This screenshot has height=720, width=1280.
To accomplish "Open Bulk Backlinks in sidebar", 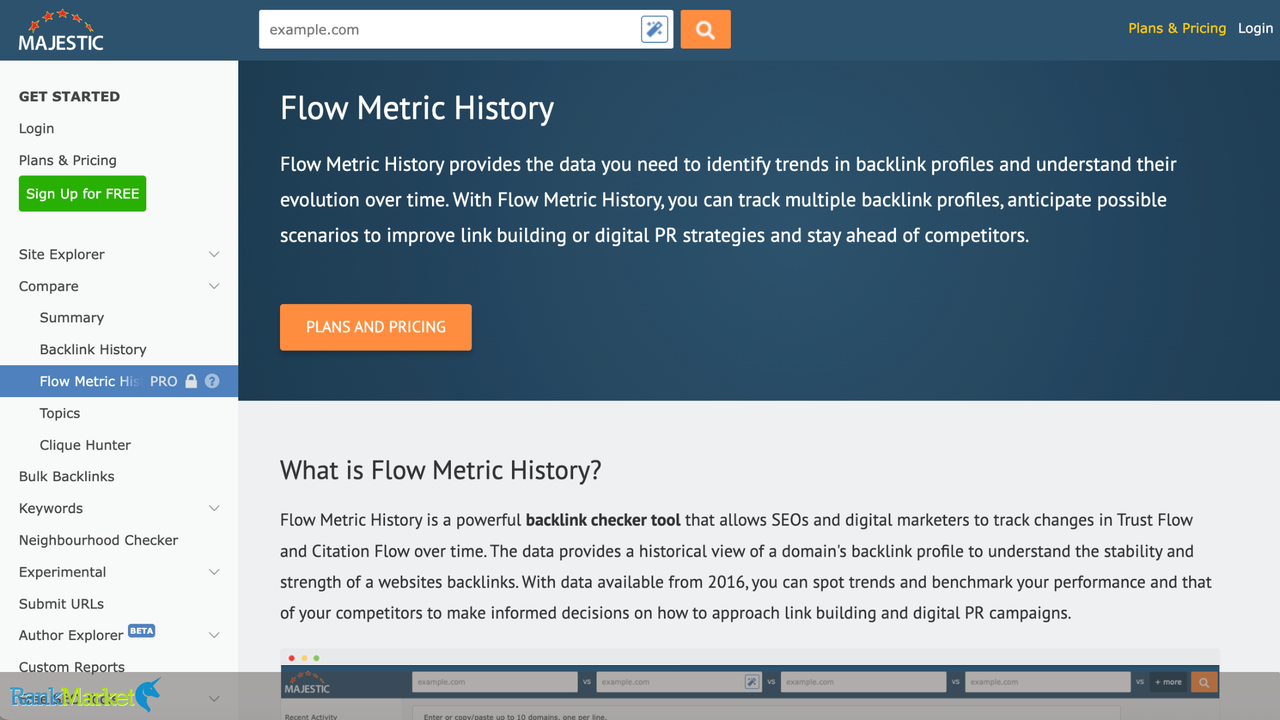I will [67, 476].
